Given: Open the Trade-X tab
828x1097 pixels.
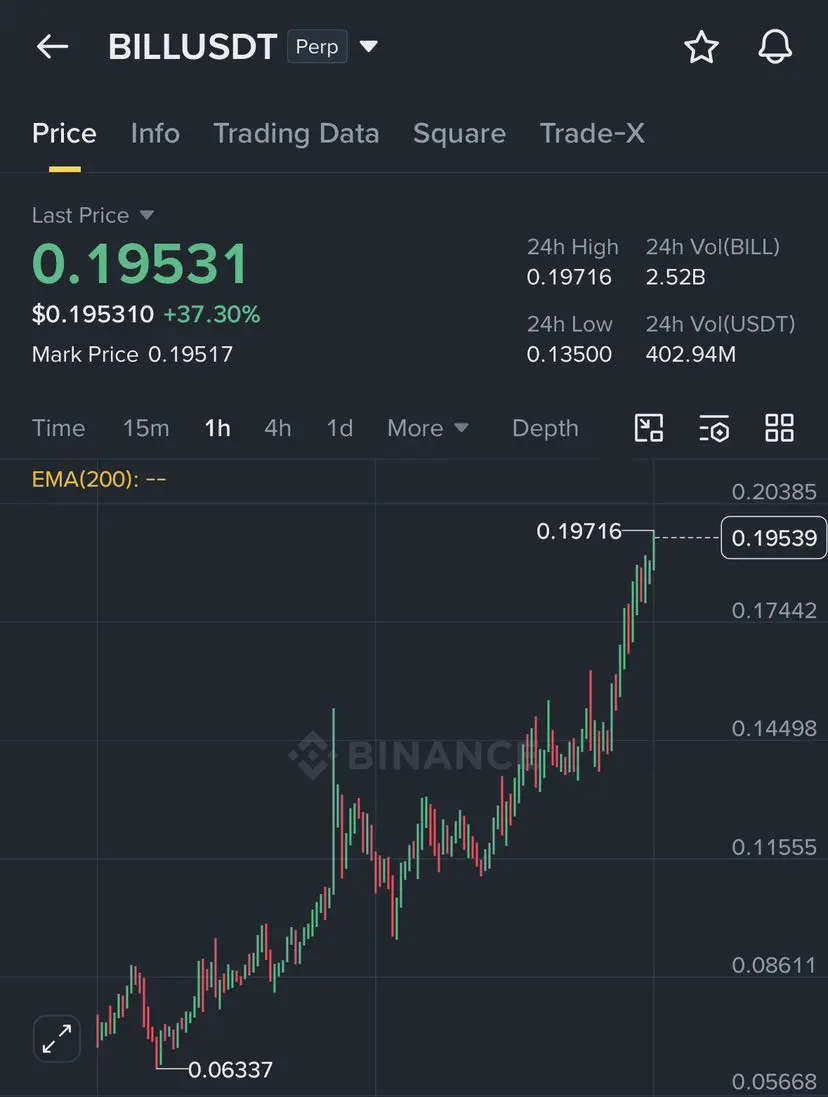Looking at the screenshot, I should click(x=592, y=133).
